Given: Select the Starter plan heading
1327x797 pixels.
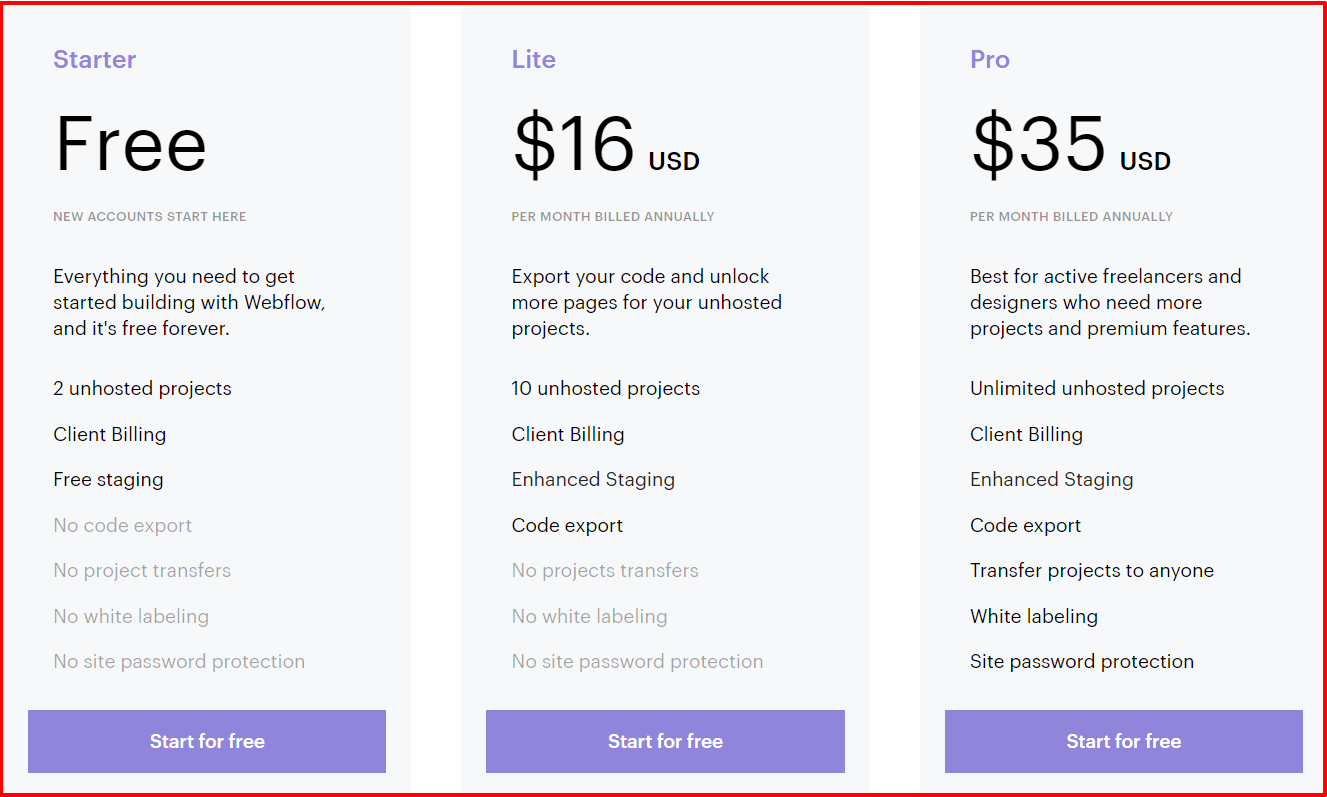Looking at the screenshot, I should 95,60.
